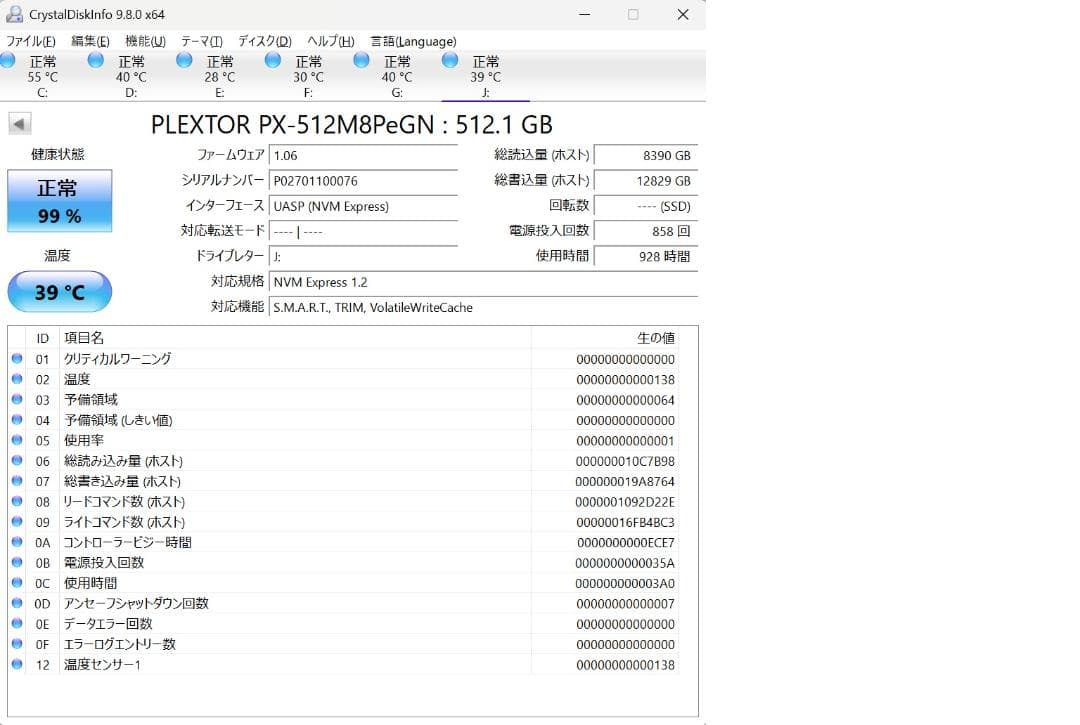This screenshot has width=1080, height=725.
Task: Click the 使用時間 value 928 時間
Action: click(646, 257)
